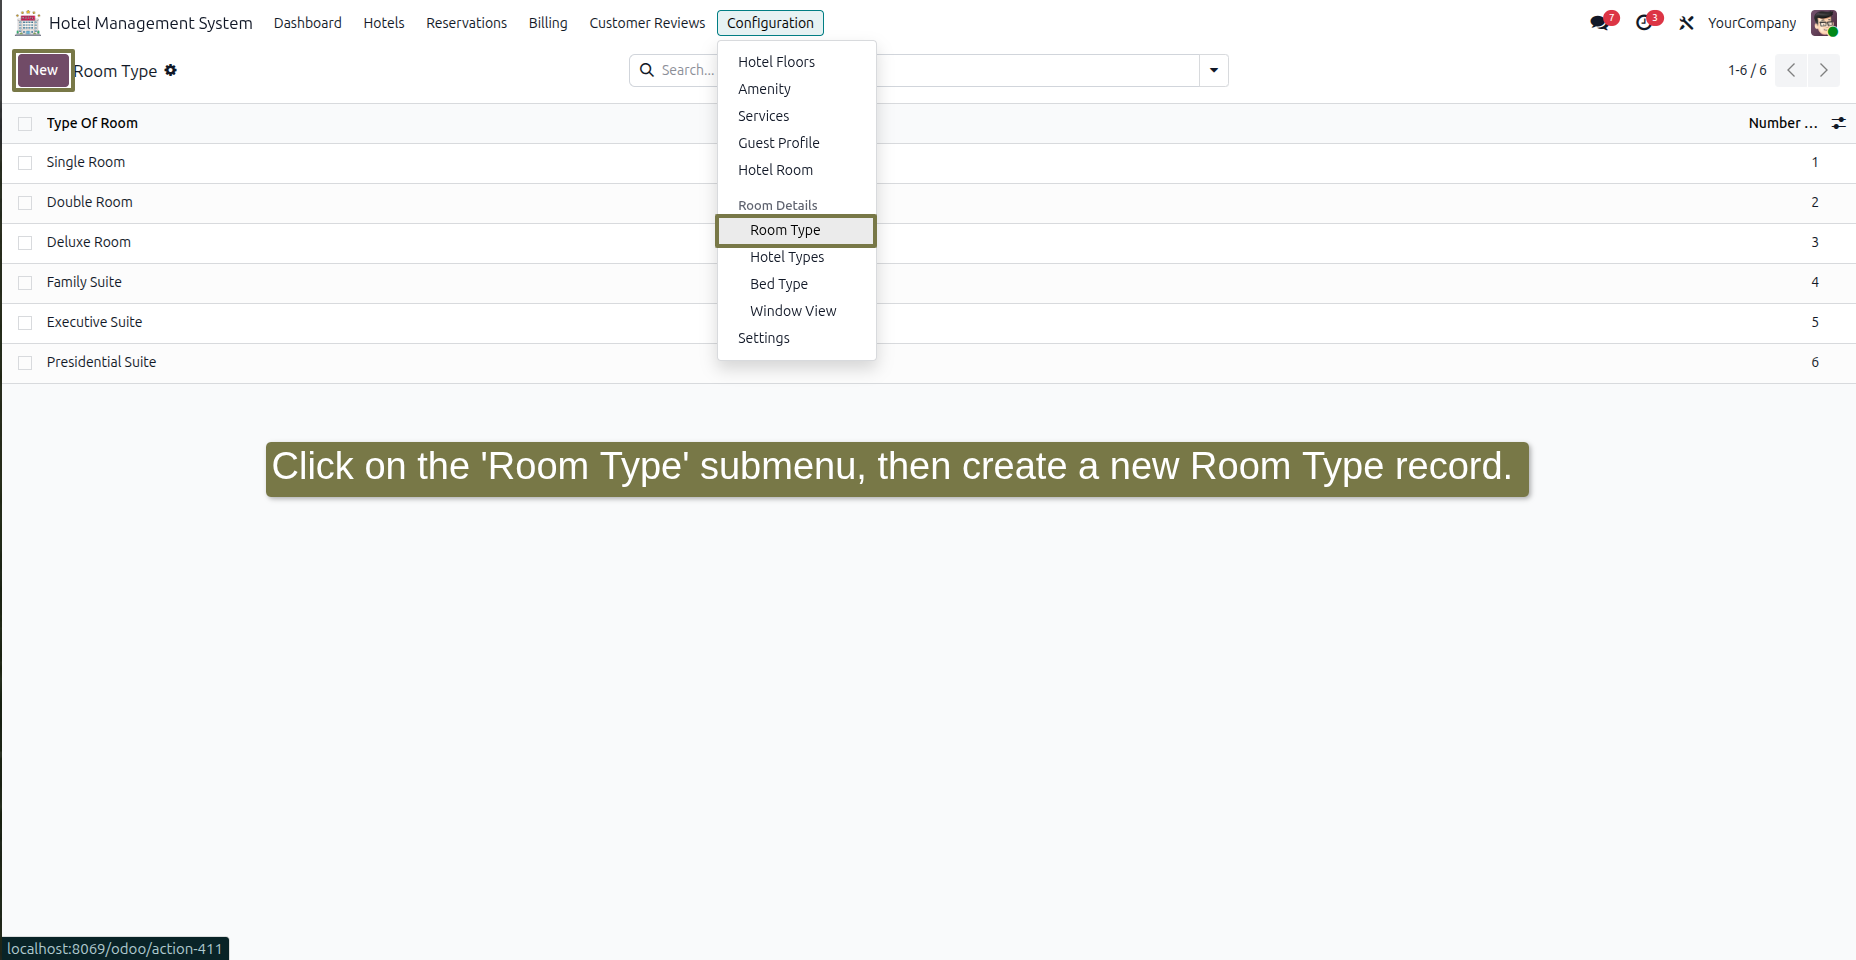
Task: Open the YourCompany switcher
Action: click(x=1752, y=23)
